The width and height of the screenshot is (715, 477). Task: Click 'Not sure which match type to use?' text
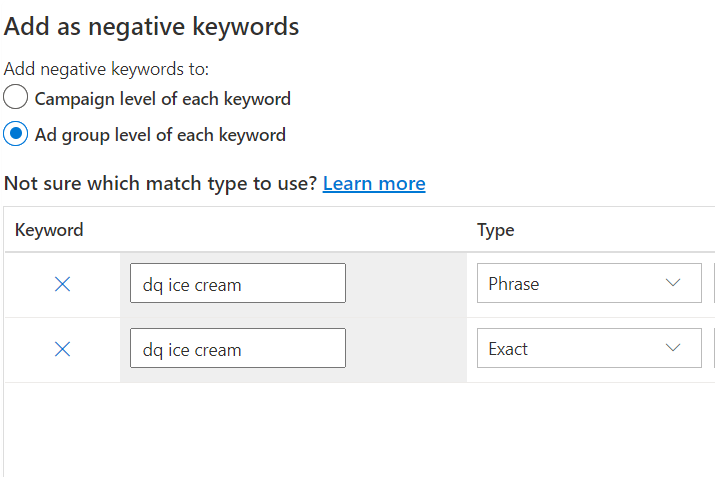pyautogui.click(x=161, y=184)
